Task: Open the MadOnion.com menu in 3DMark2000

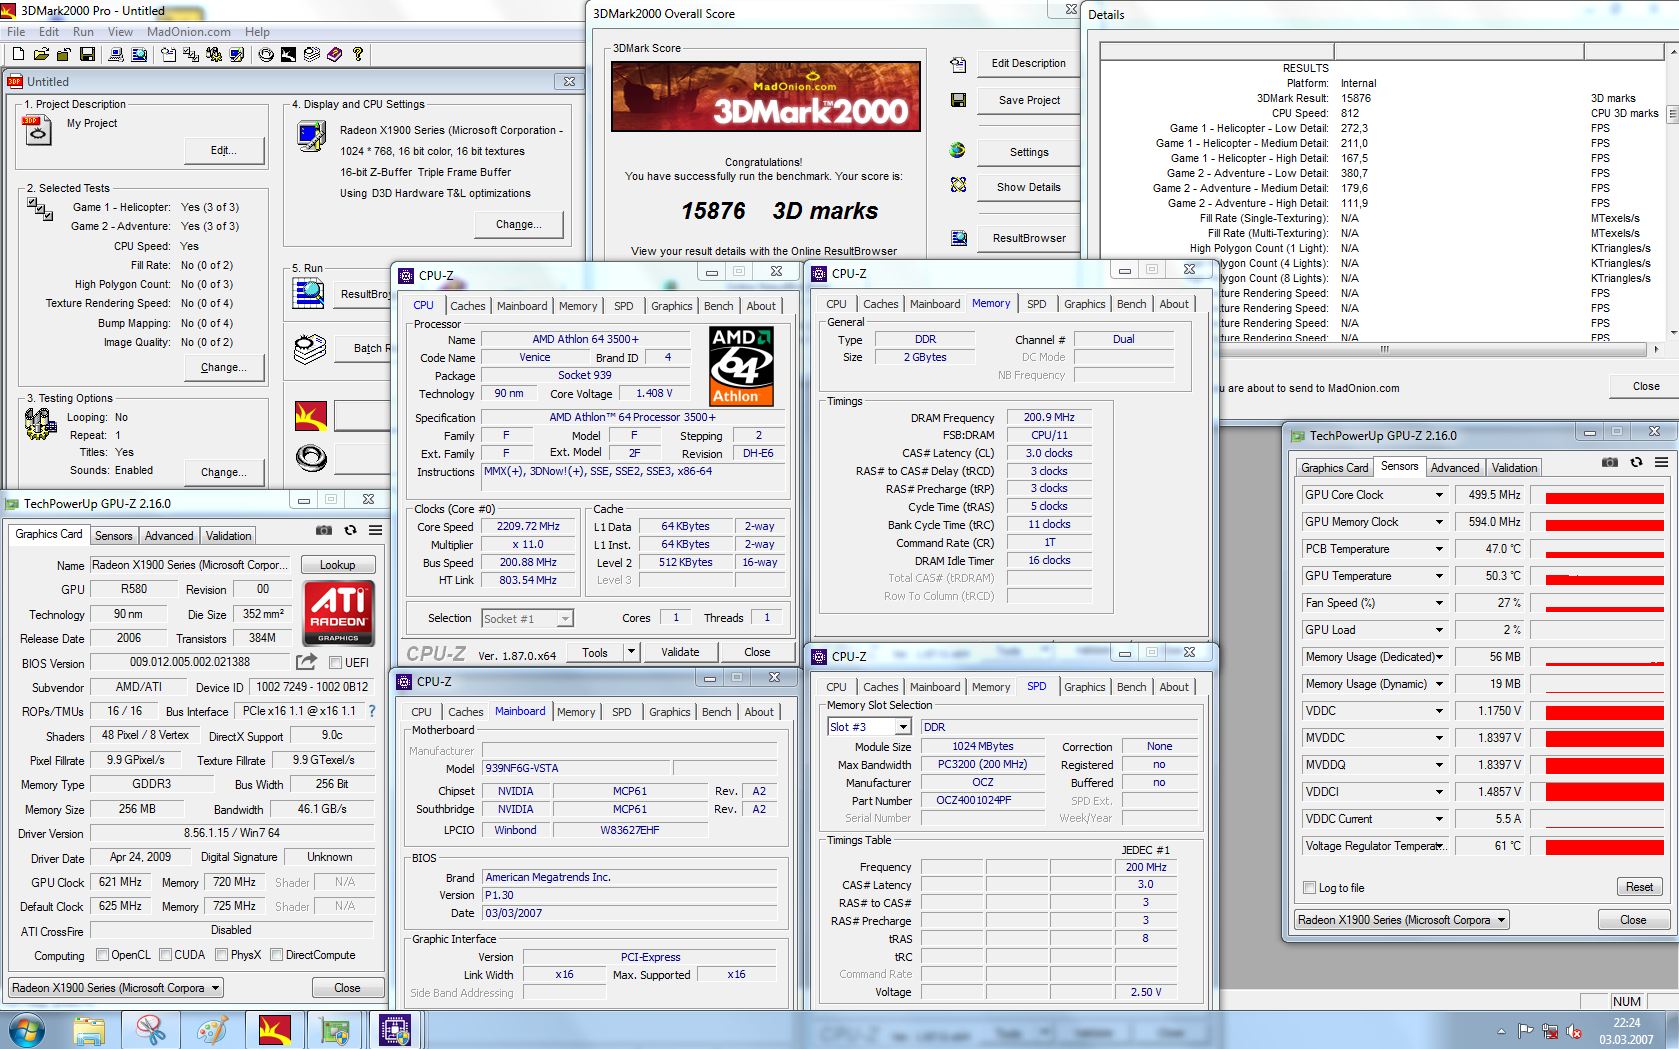Action: (188, 32)
